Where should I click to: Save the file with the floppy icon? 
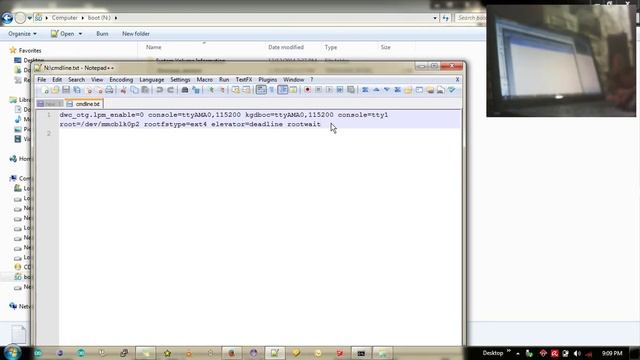(66, 90)
